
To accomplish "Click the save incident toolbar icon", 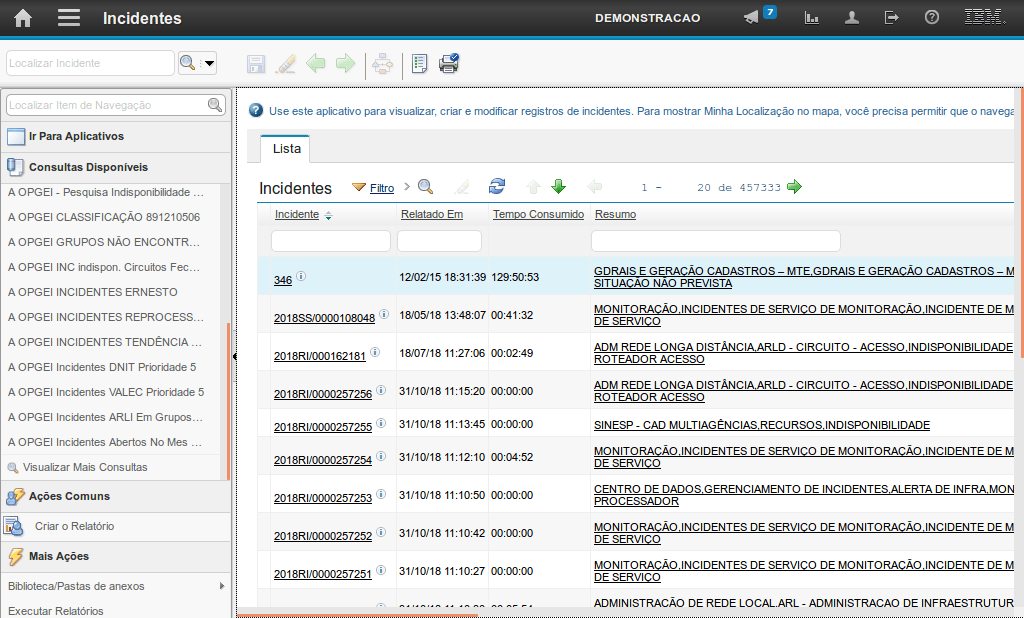I will 256,64.
